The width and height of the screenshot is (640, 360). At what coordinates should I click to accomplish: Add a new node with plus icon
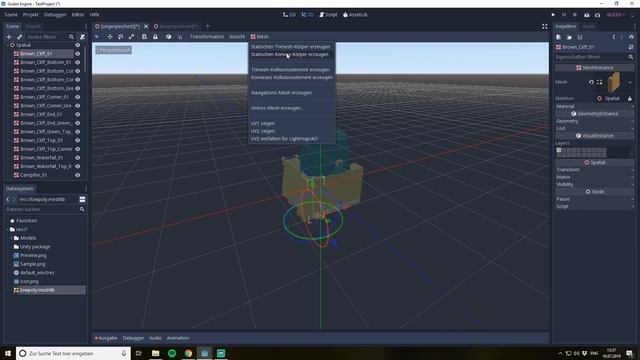[9, 37]
